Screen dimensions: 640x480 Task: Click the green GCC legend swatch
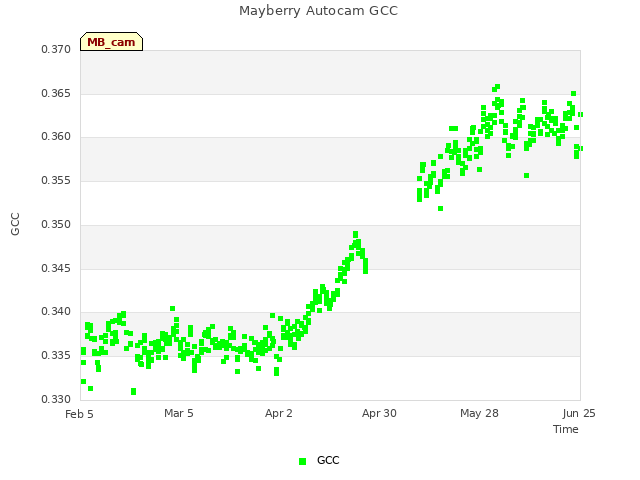[x=302, y=461]
